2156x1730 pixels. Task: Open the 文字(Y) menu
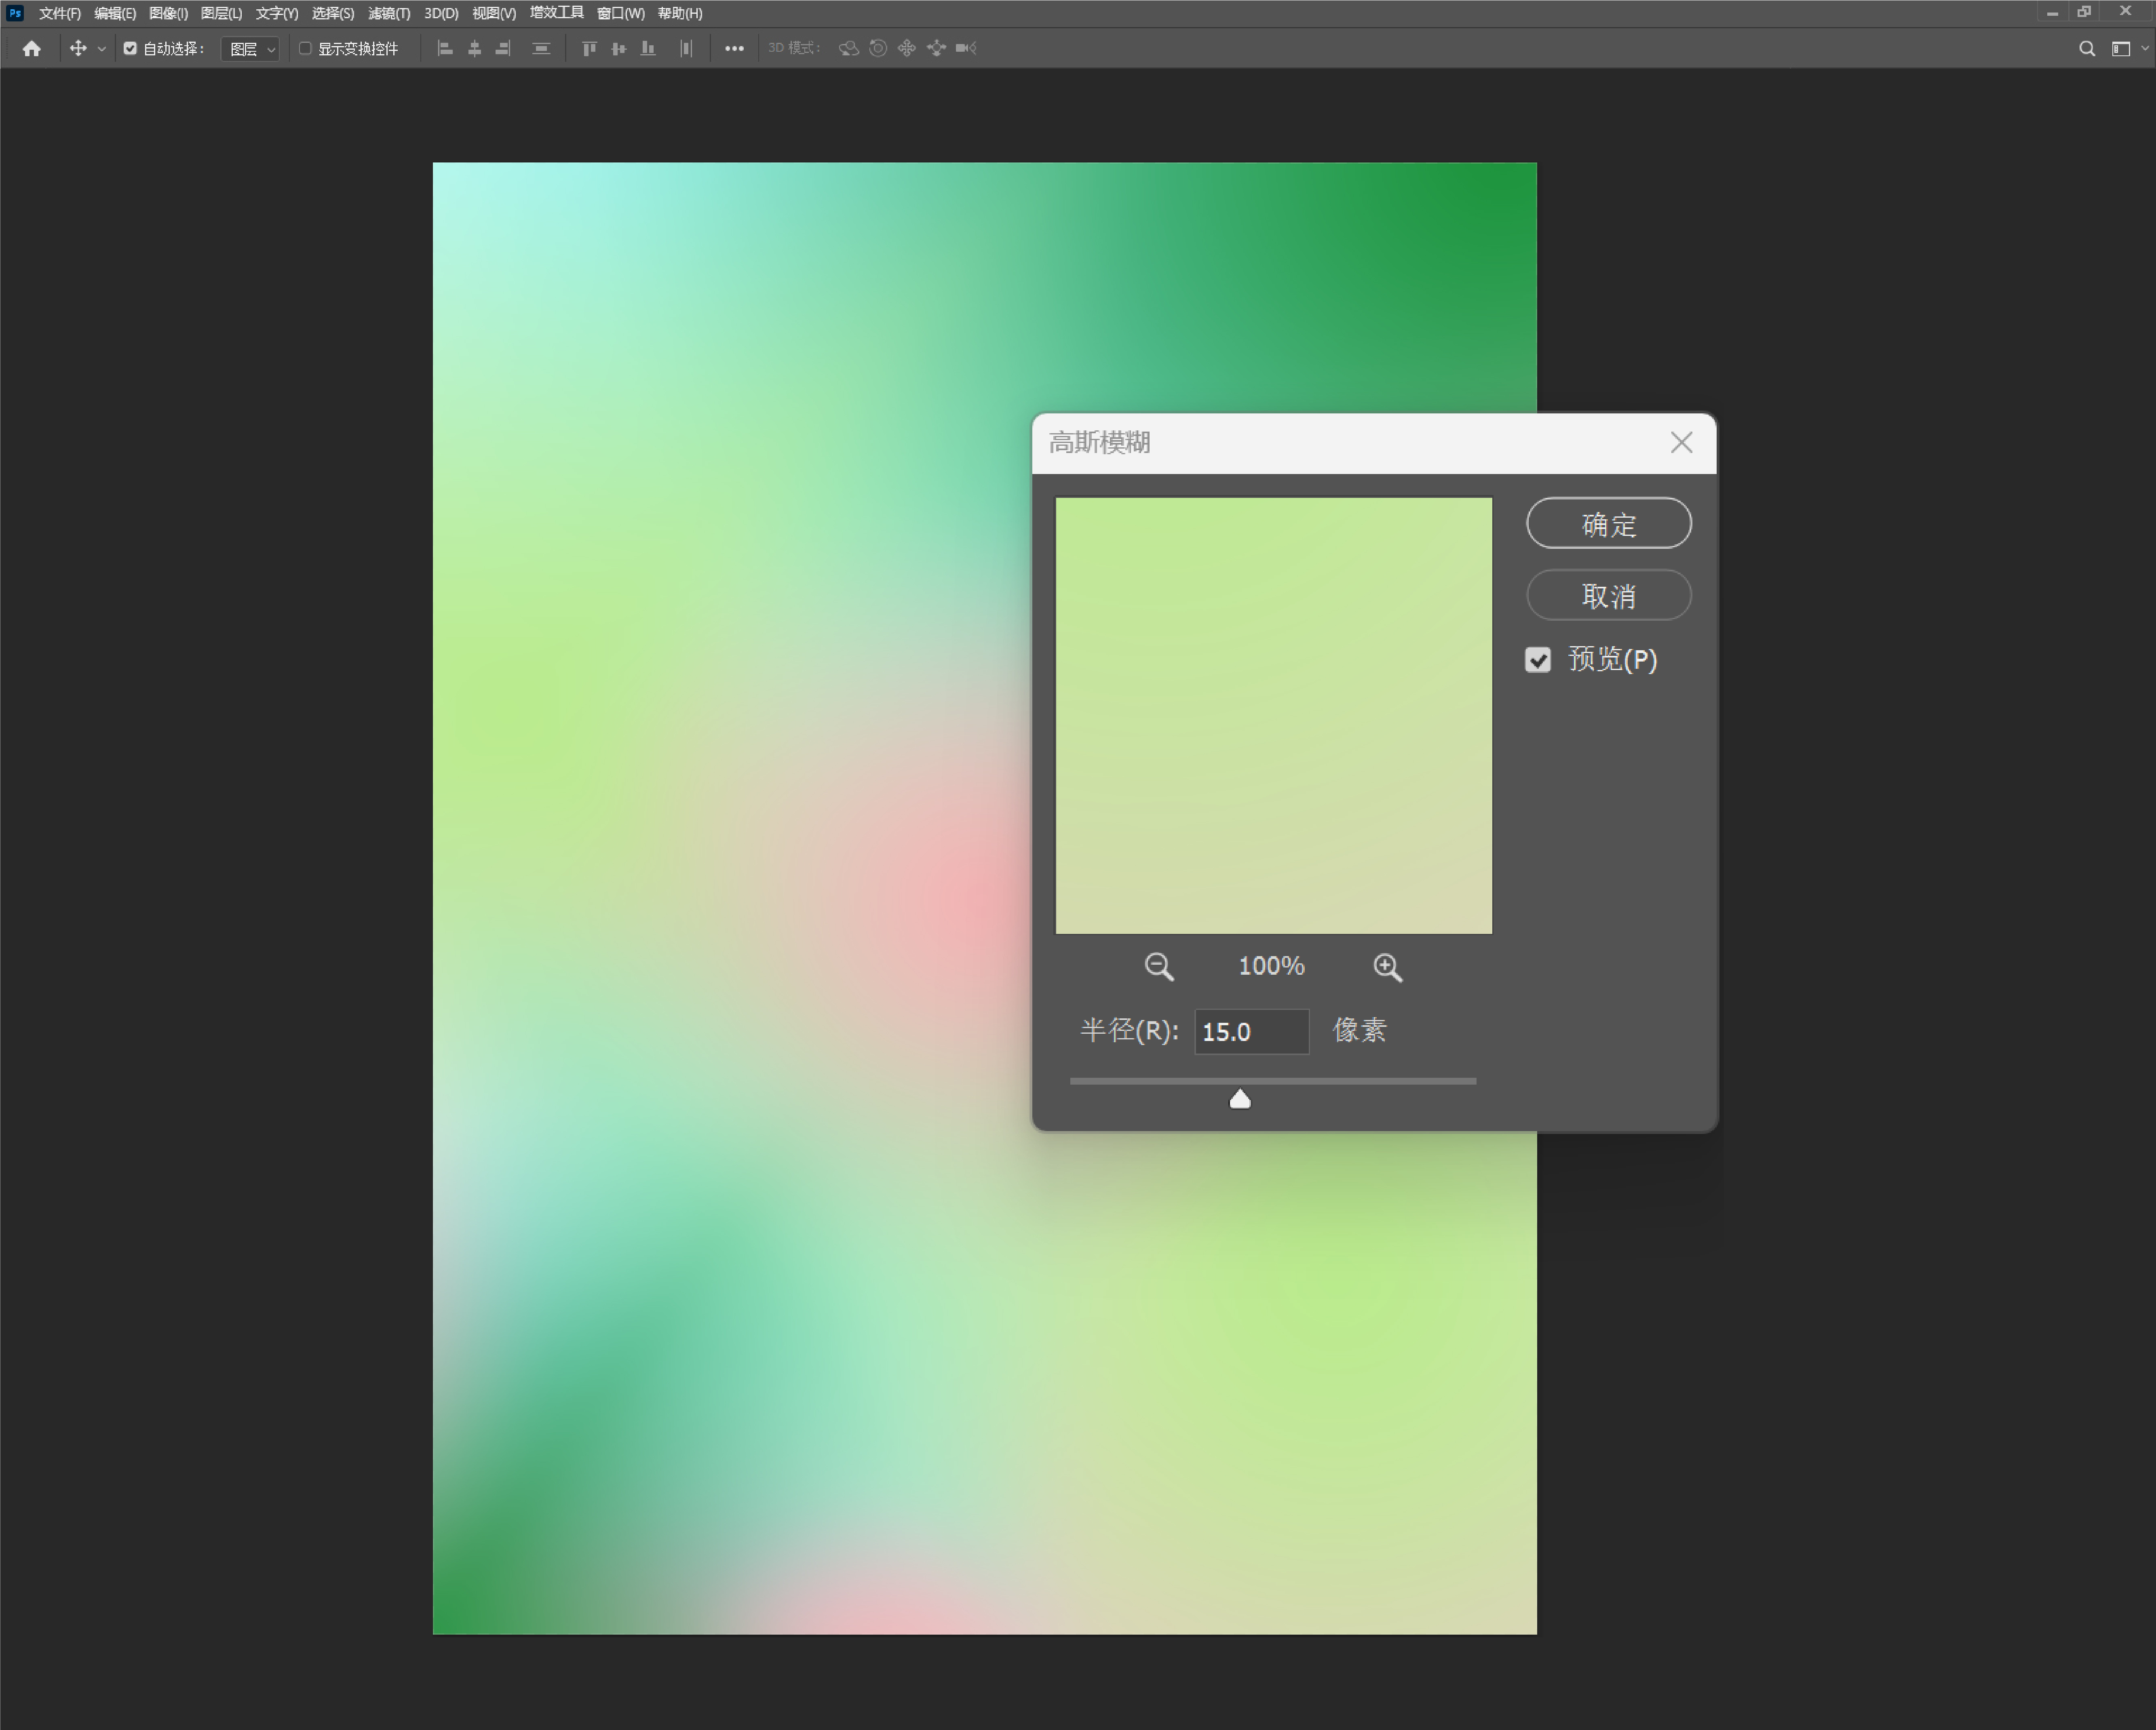[277, 13]
